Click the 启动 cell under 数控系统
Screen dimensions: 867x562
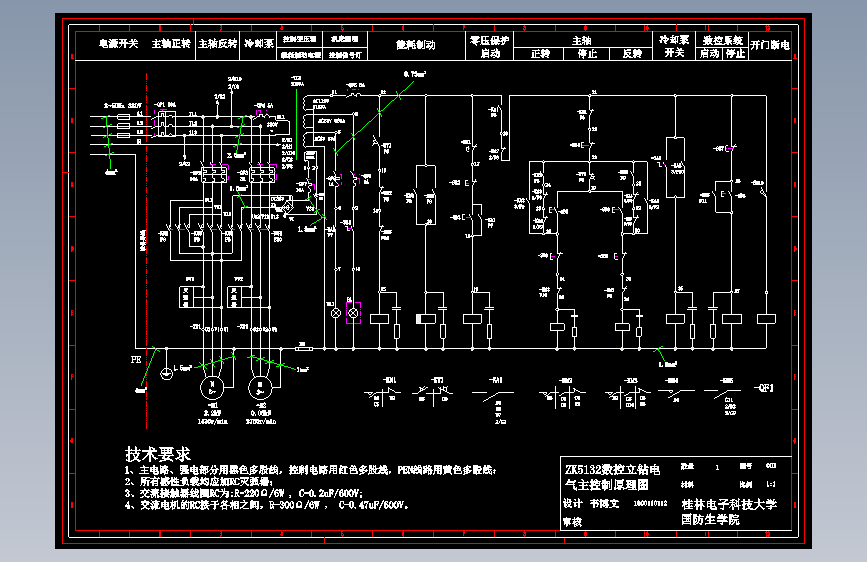(709, 54)
